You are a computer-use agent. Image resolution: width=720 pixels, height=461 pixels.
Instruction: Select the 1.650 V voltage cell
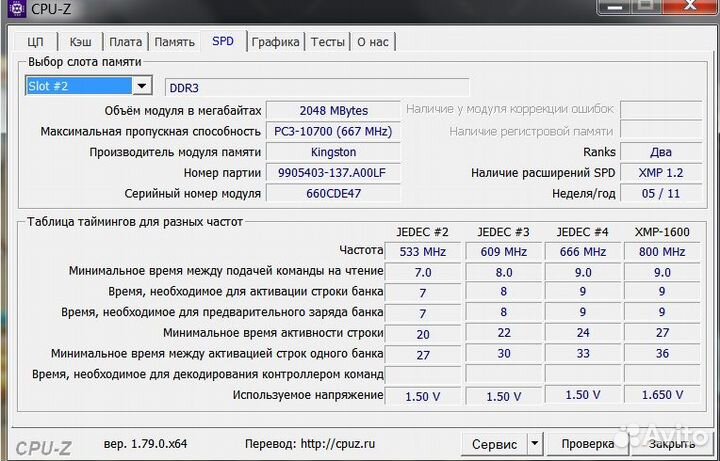[662, 394]
